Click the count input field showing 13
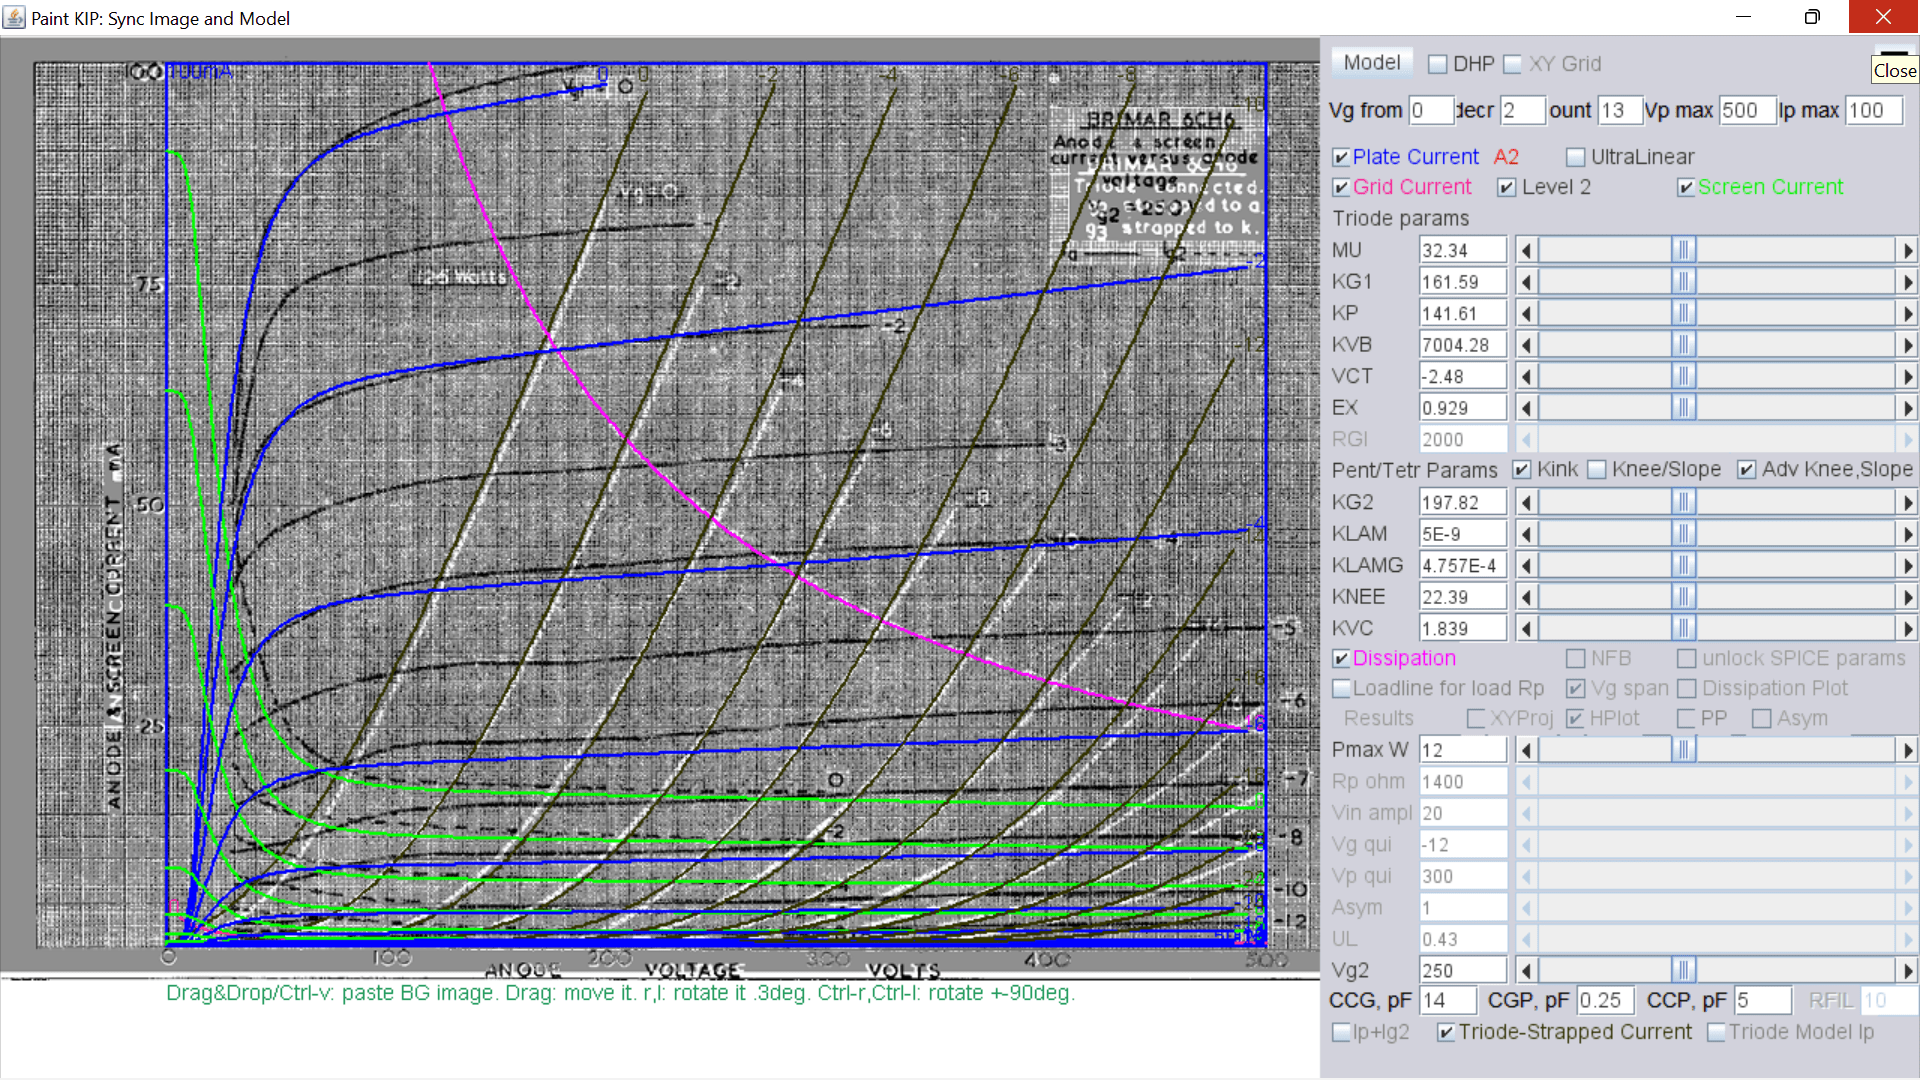Viewport: 1920px width, 1080px height. click(1620, 111)
